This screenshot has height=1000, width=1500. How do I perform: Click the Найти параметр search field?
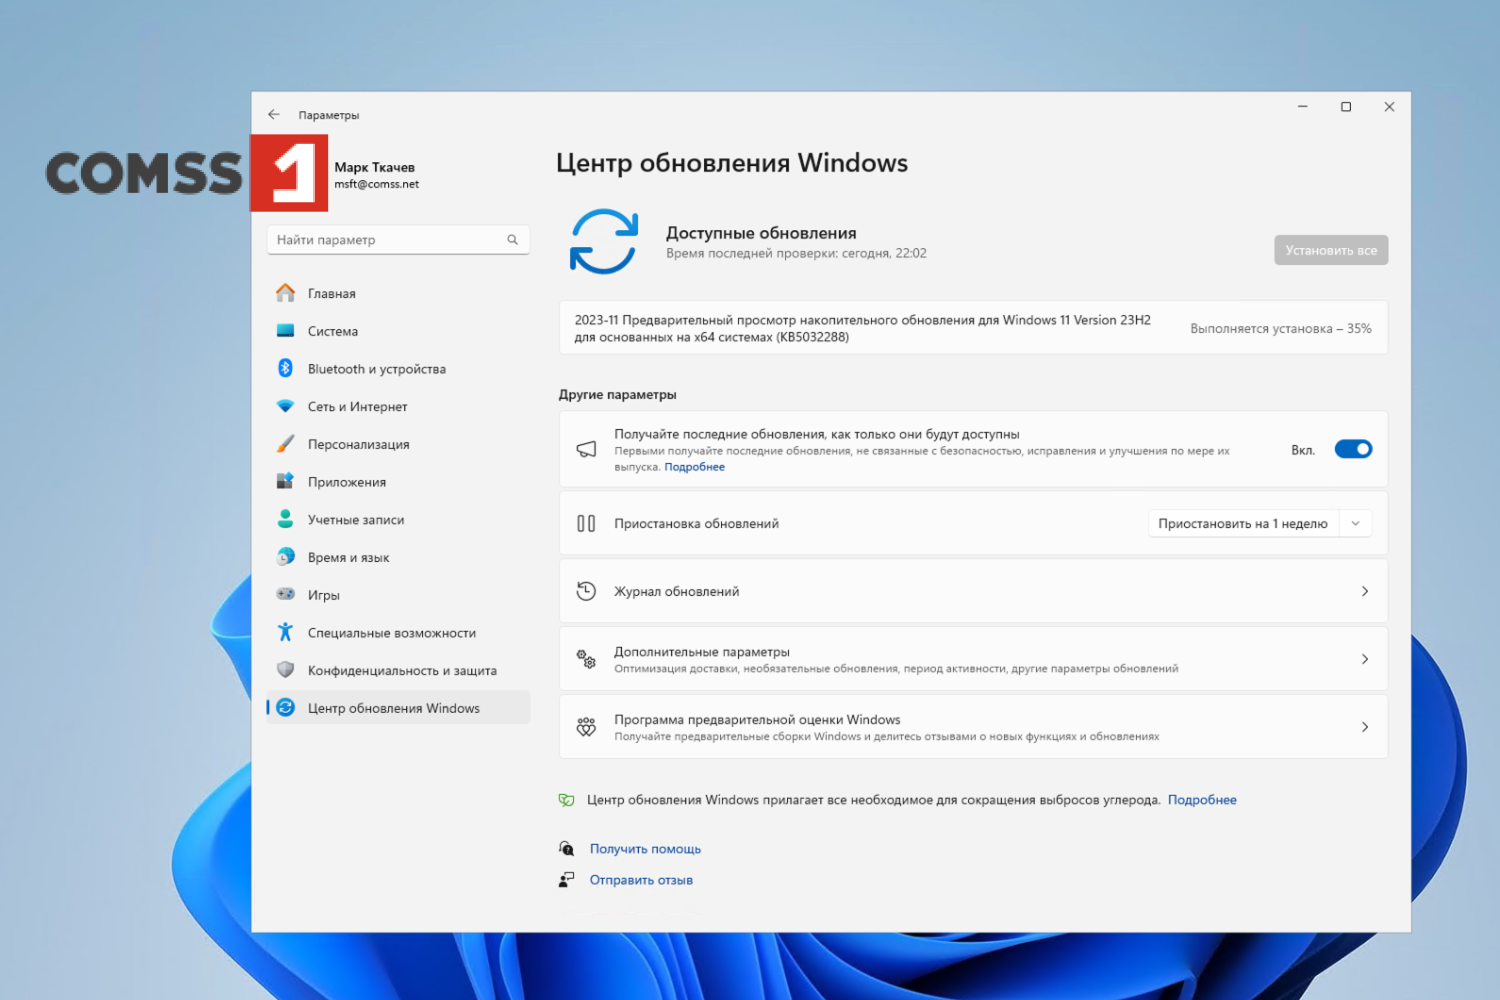pyautogui.click(x=398, y=240)
